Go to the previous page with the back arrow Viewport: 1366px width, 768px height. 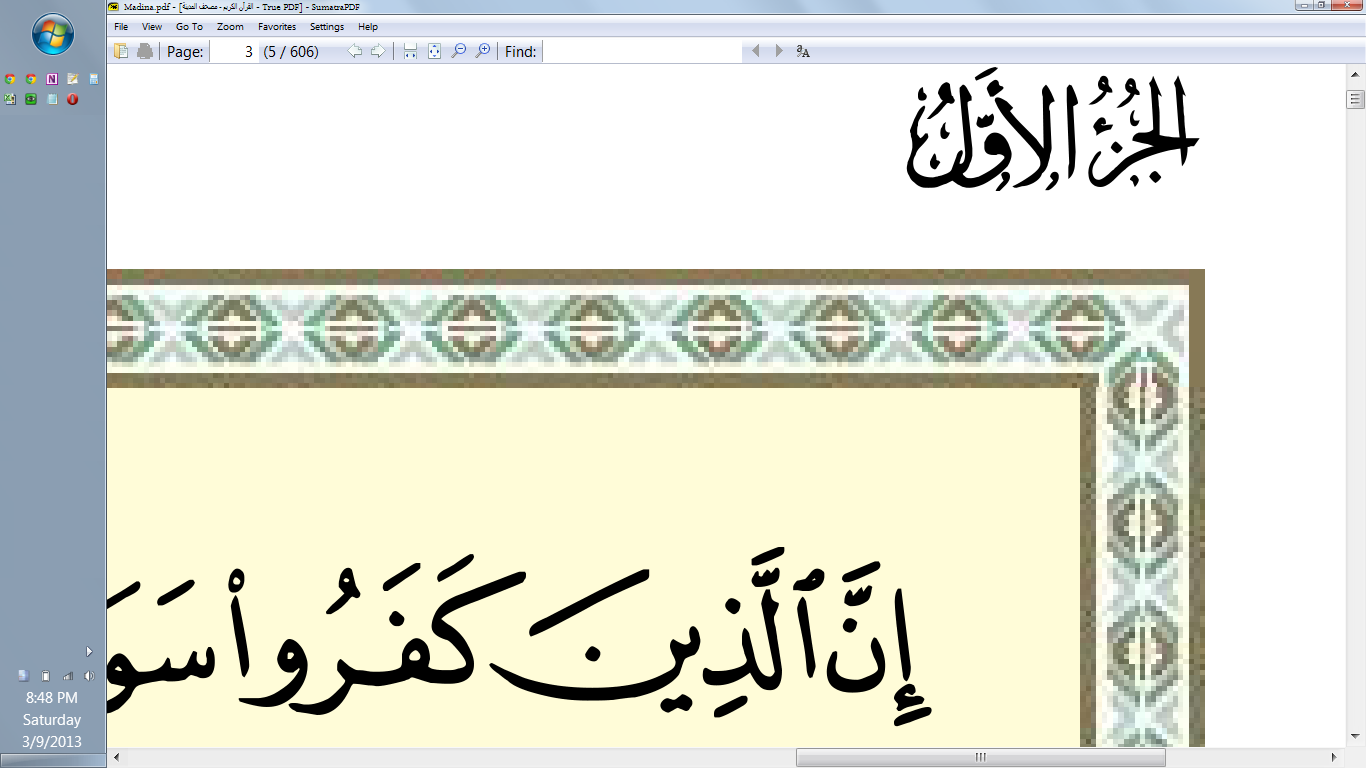pos(354,51)
